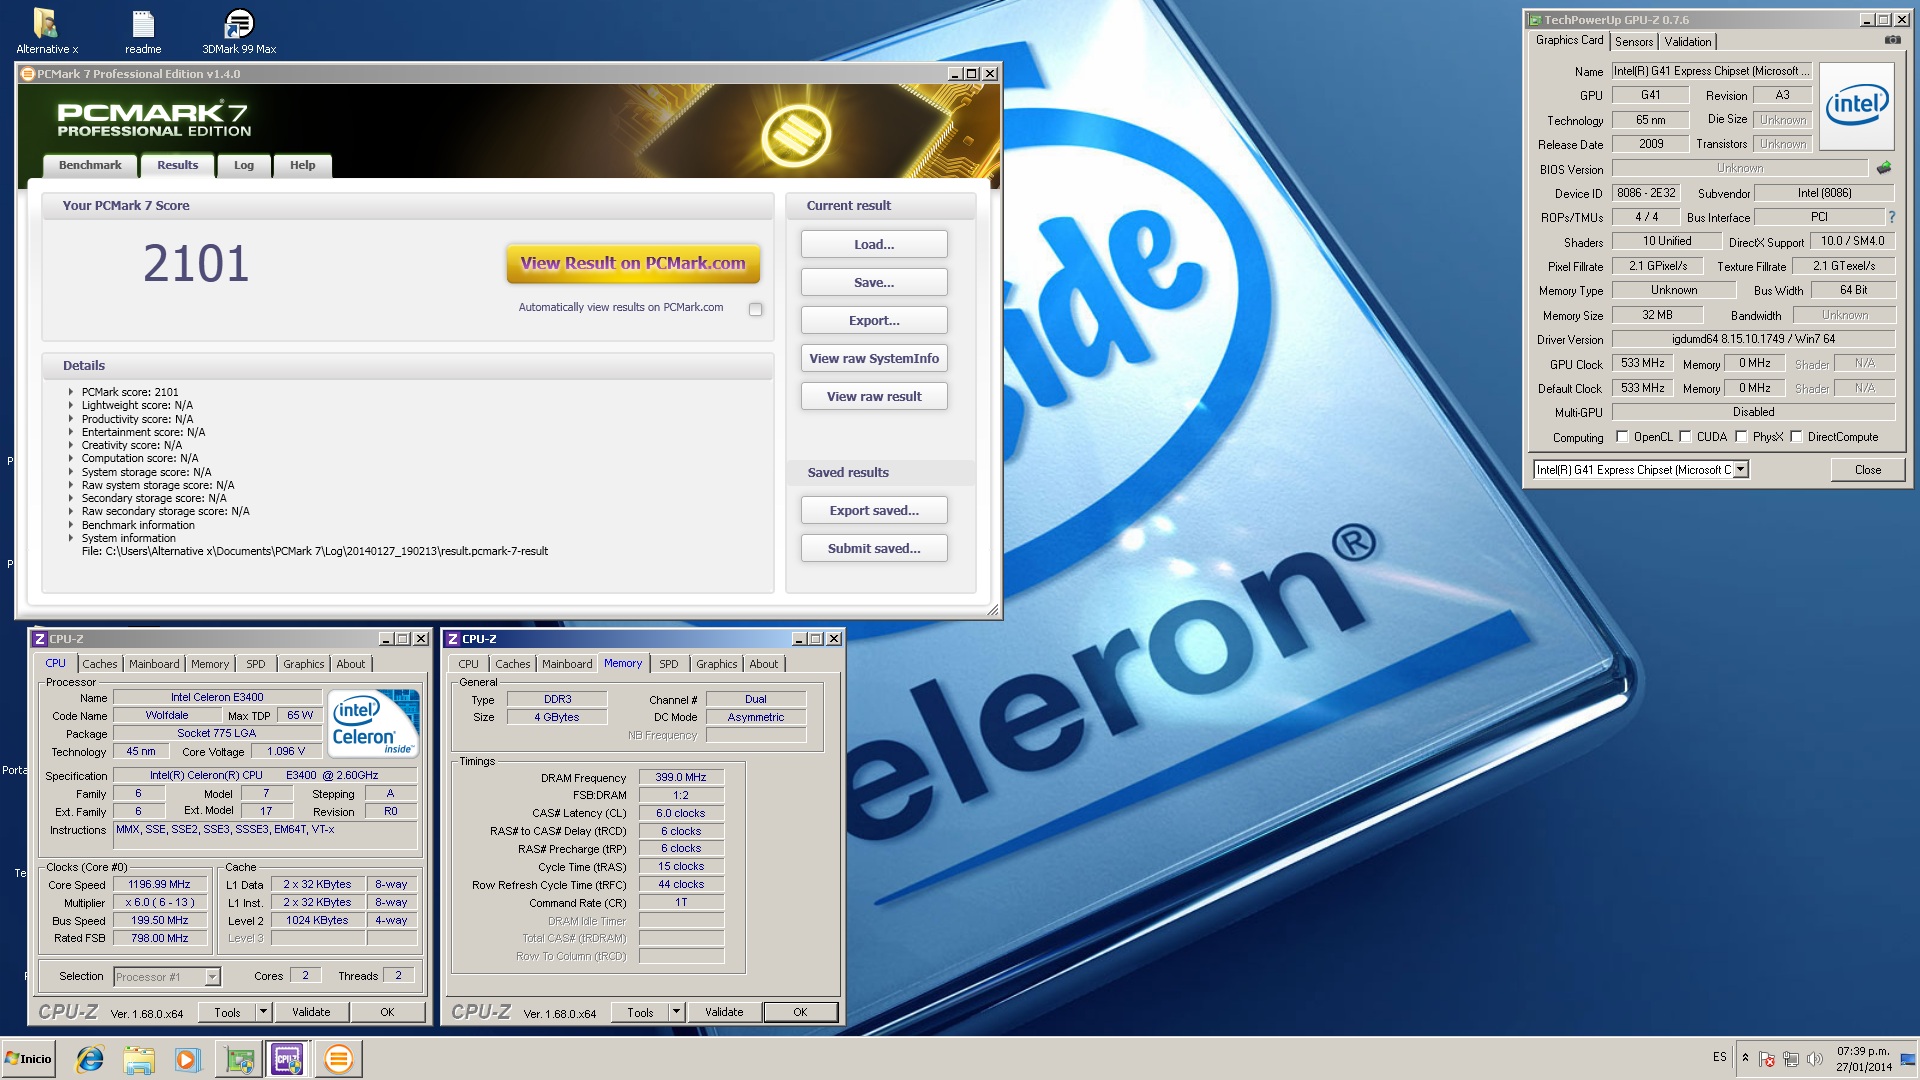1920x1080 pixels.
Task: Open Windows Media Player from the taskbar
Action: 187,1059
